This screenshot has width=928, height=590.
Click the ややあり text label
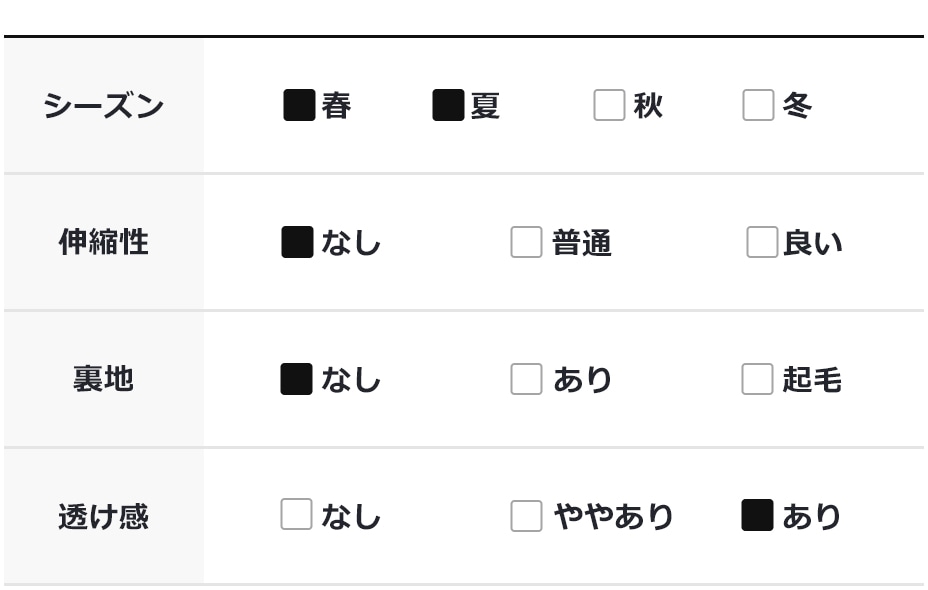pyautogui.click(x=613, y=516)
